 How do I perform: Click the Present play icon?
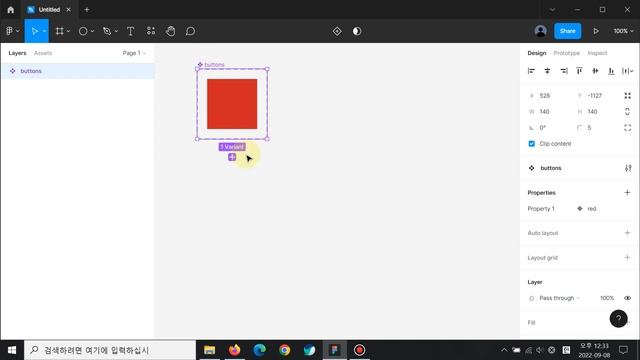coord(596,31)
